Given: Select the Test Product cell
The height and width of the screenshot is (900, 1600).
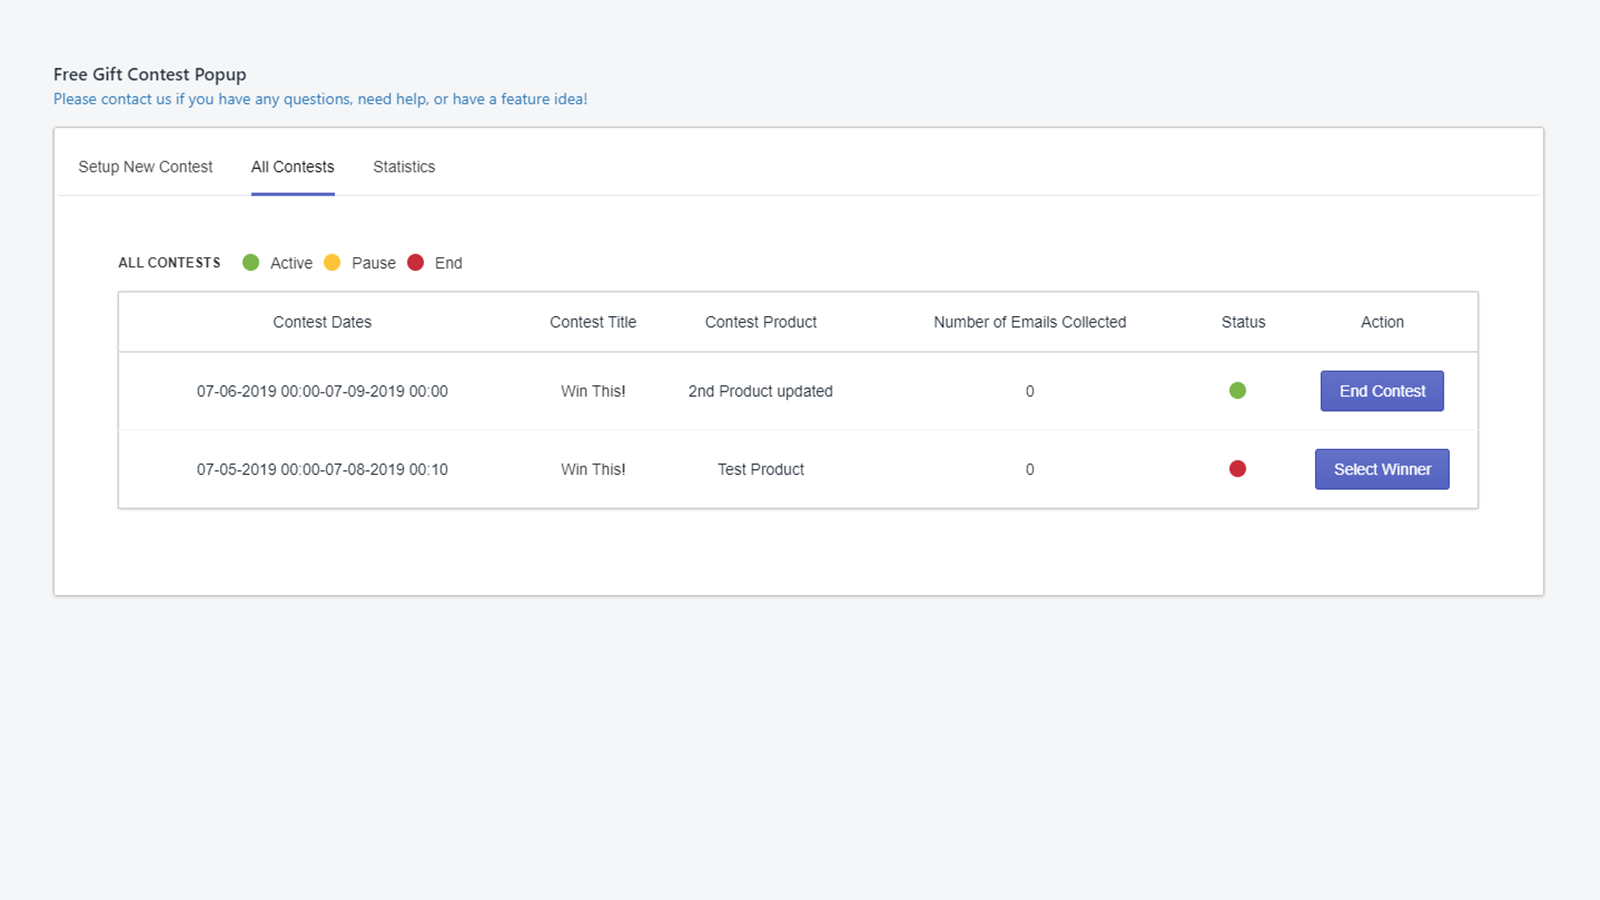Looking at the screenshot, I should tap(760, 469).
